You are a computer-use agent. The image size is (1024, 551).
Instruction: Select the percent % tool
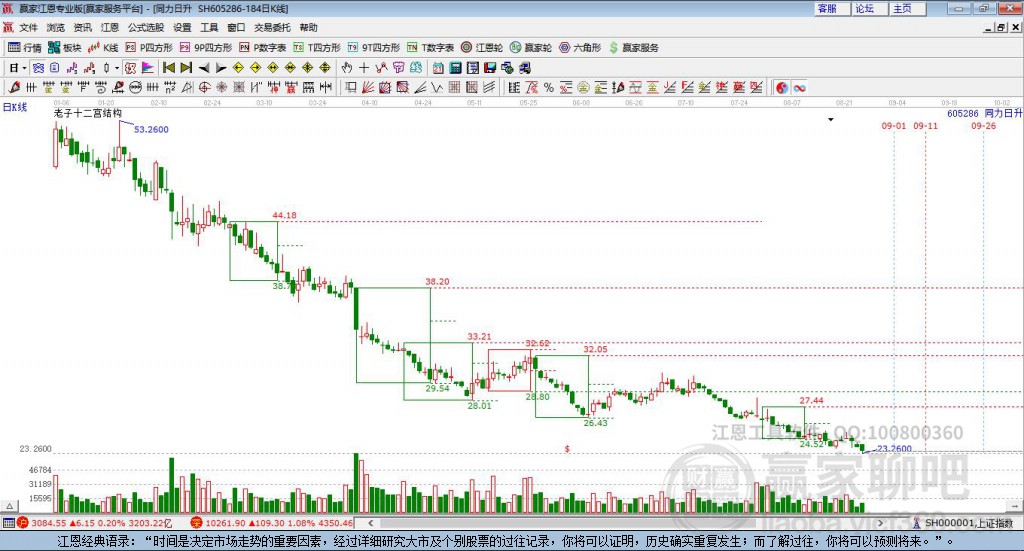pyautogui.click(x=549, y=87)
